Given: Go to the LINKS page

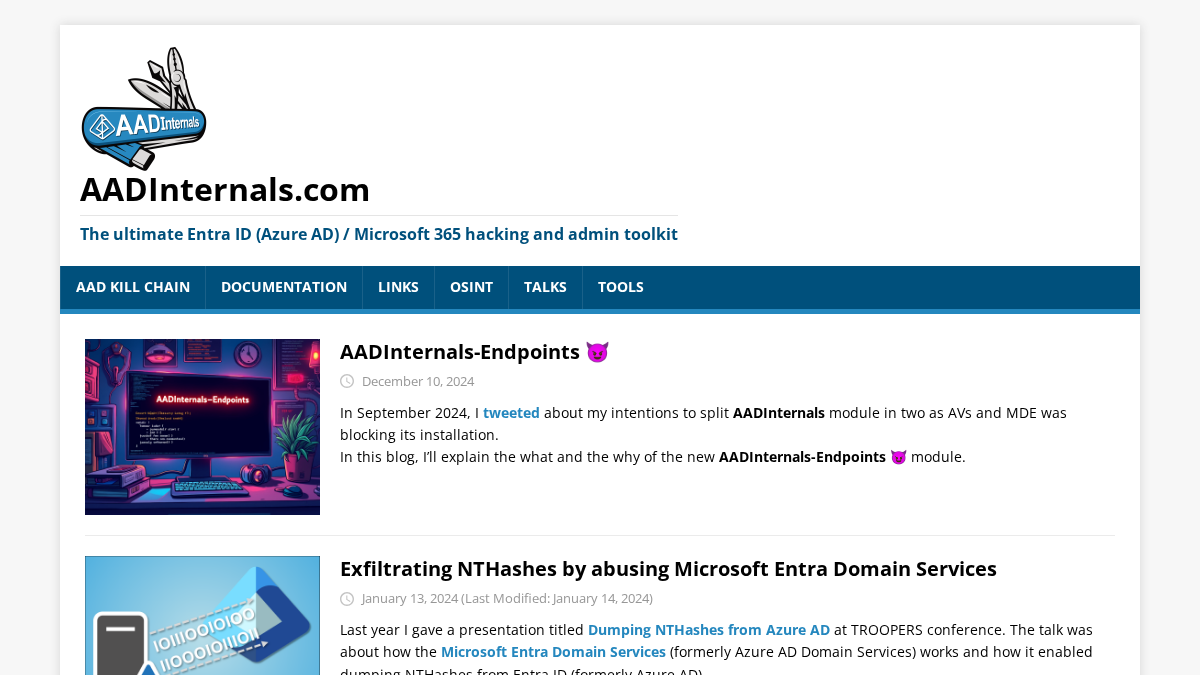Looking at the screenshot, I should click(398, 287).
